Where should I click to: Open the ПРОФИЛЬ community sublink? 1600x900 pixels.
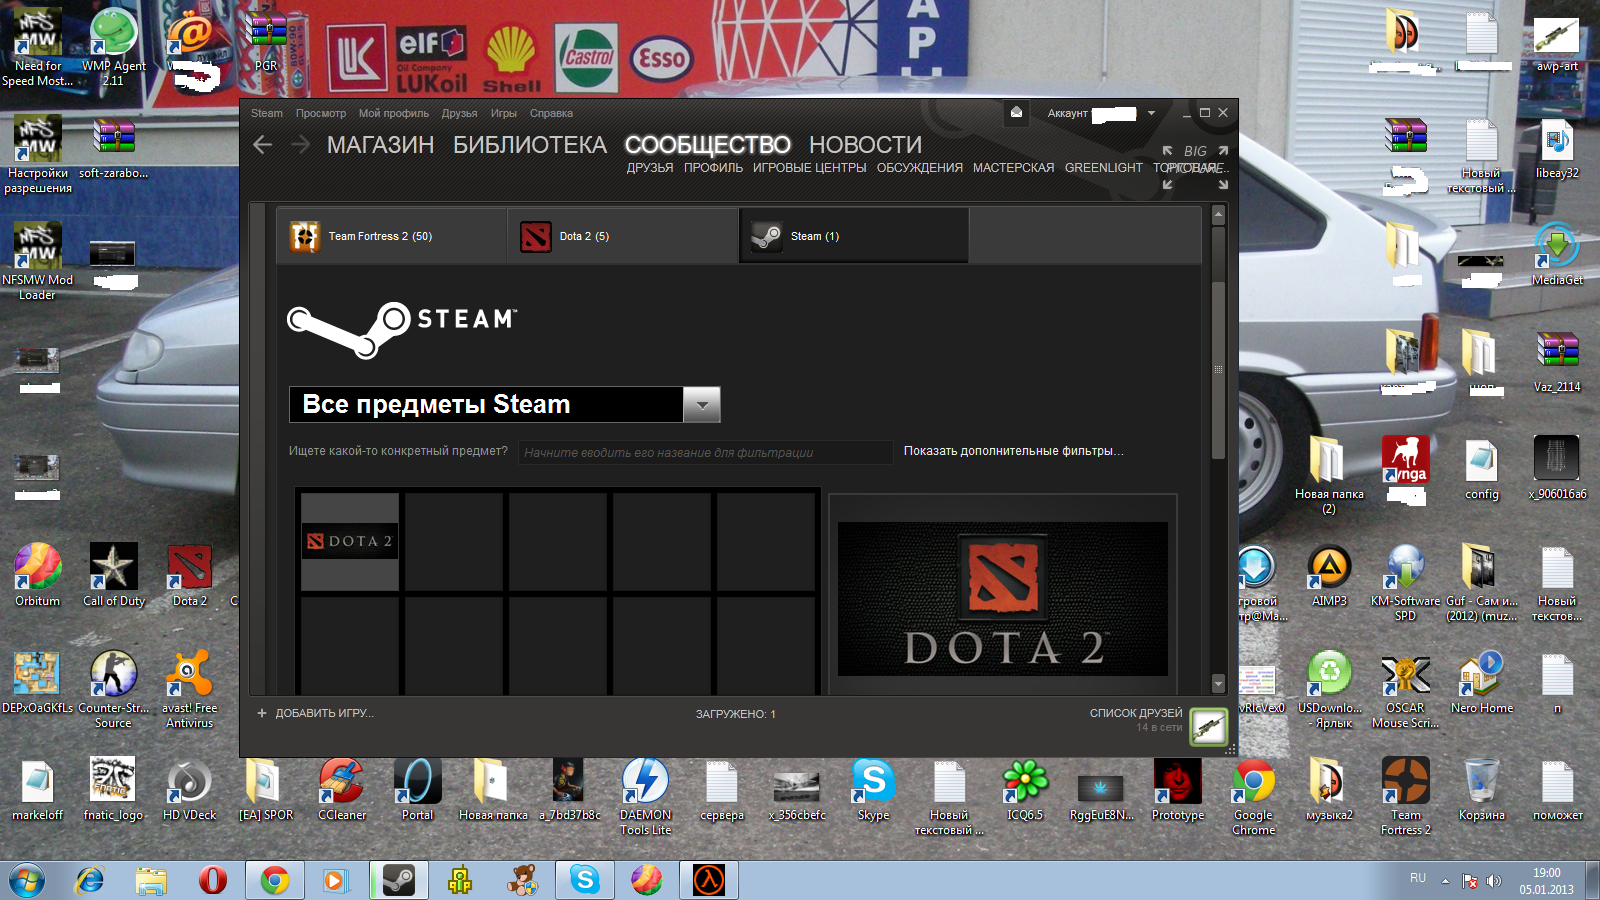713,168
